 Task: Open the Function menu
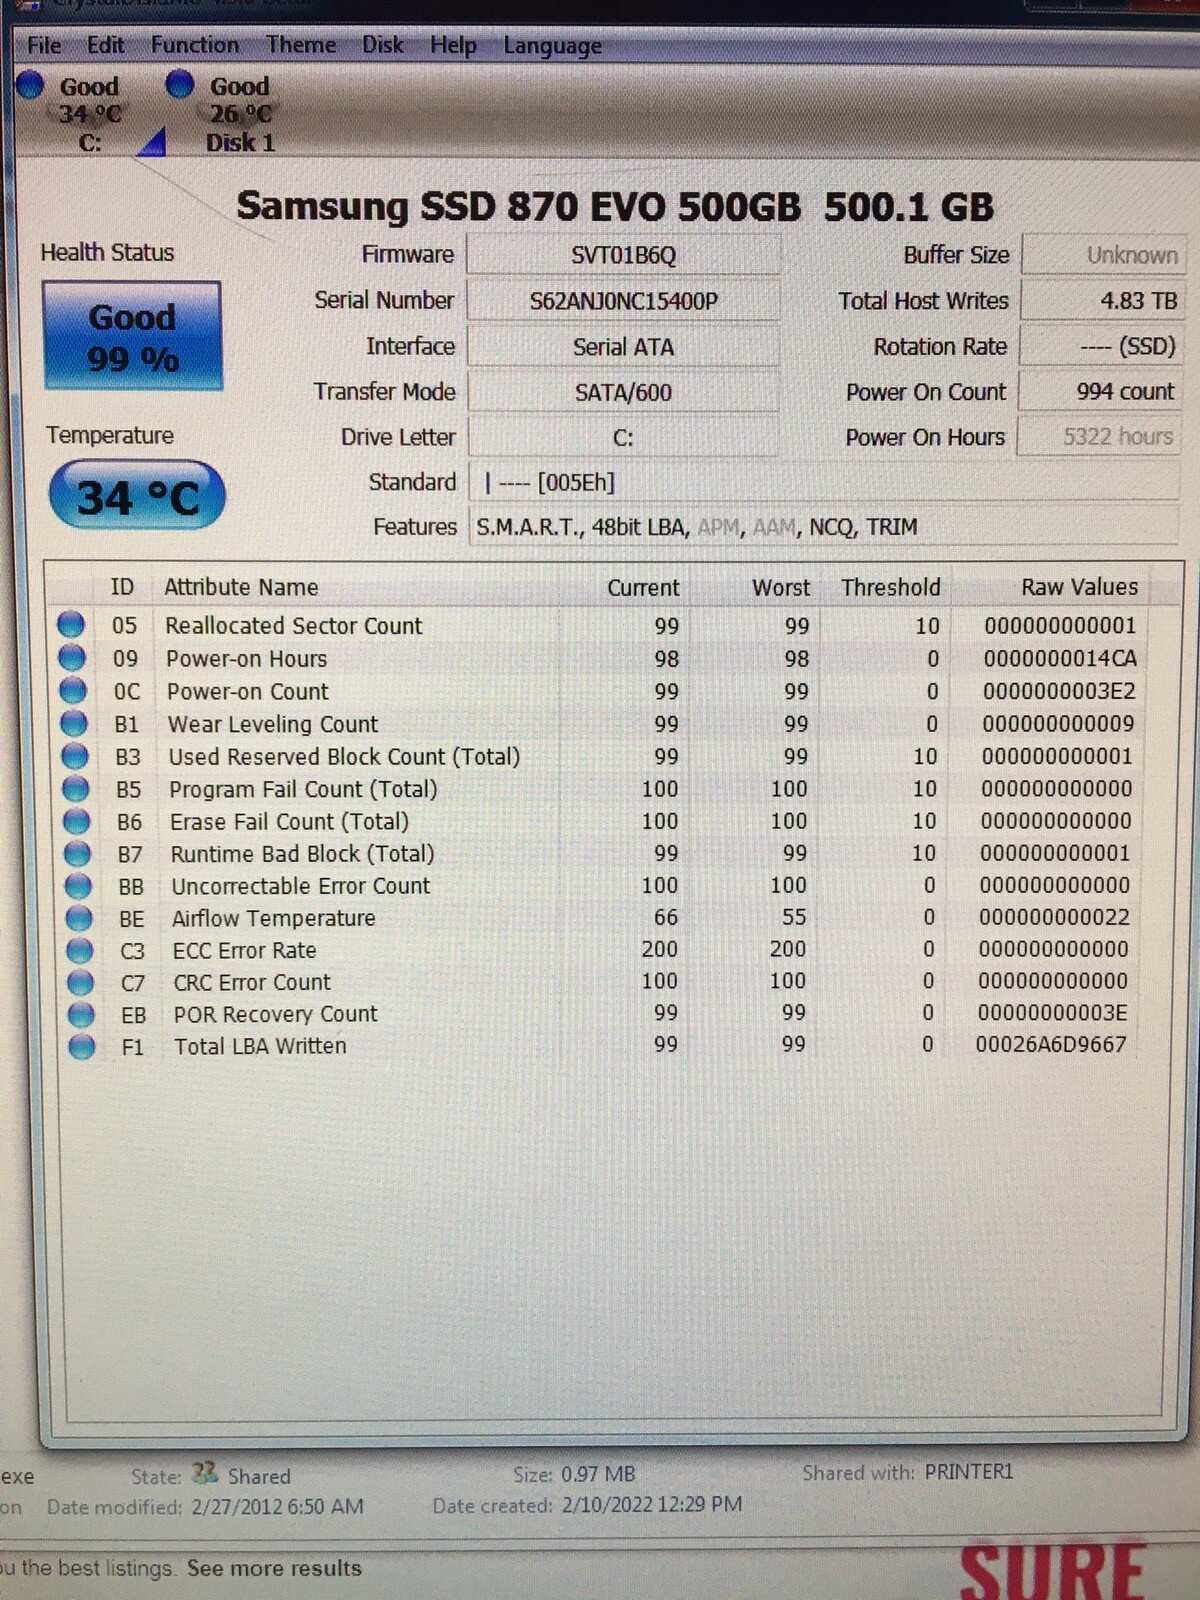pyautogui.click(x=195, y=45)
